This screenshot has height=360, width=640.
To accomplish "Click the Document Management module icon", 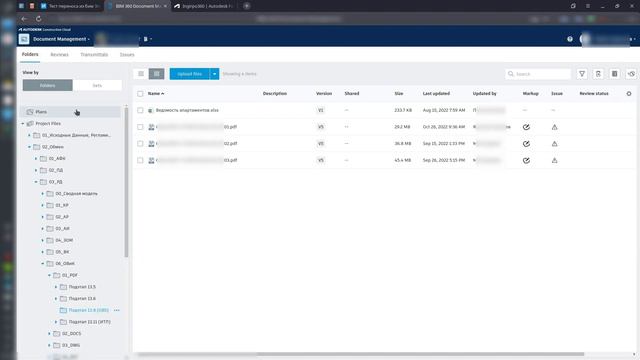I will click(24, 39).
